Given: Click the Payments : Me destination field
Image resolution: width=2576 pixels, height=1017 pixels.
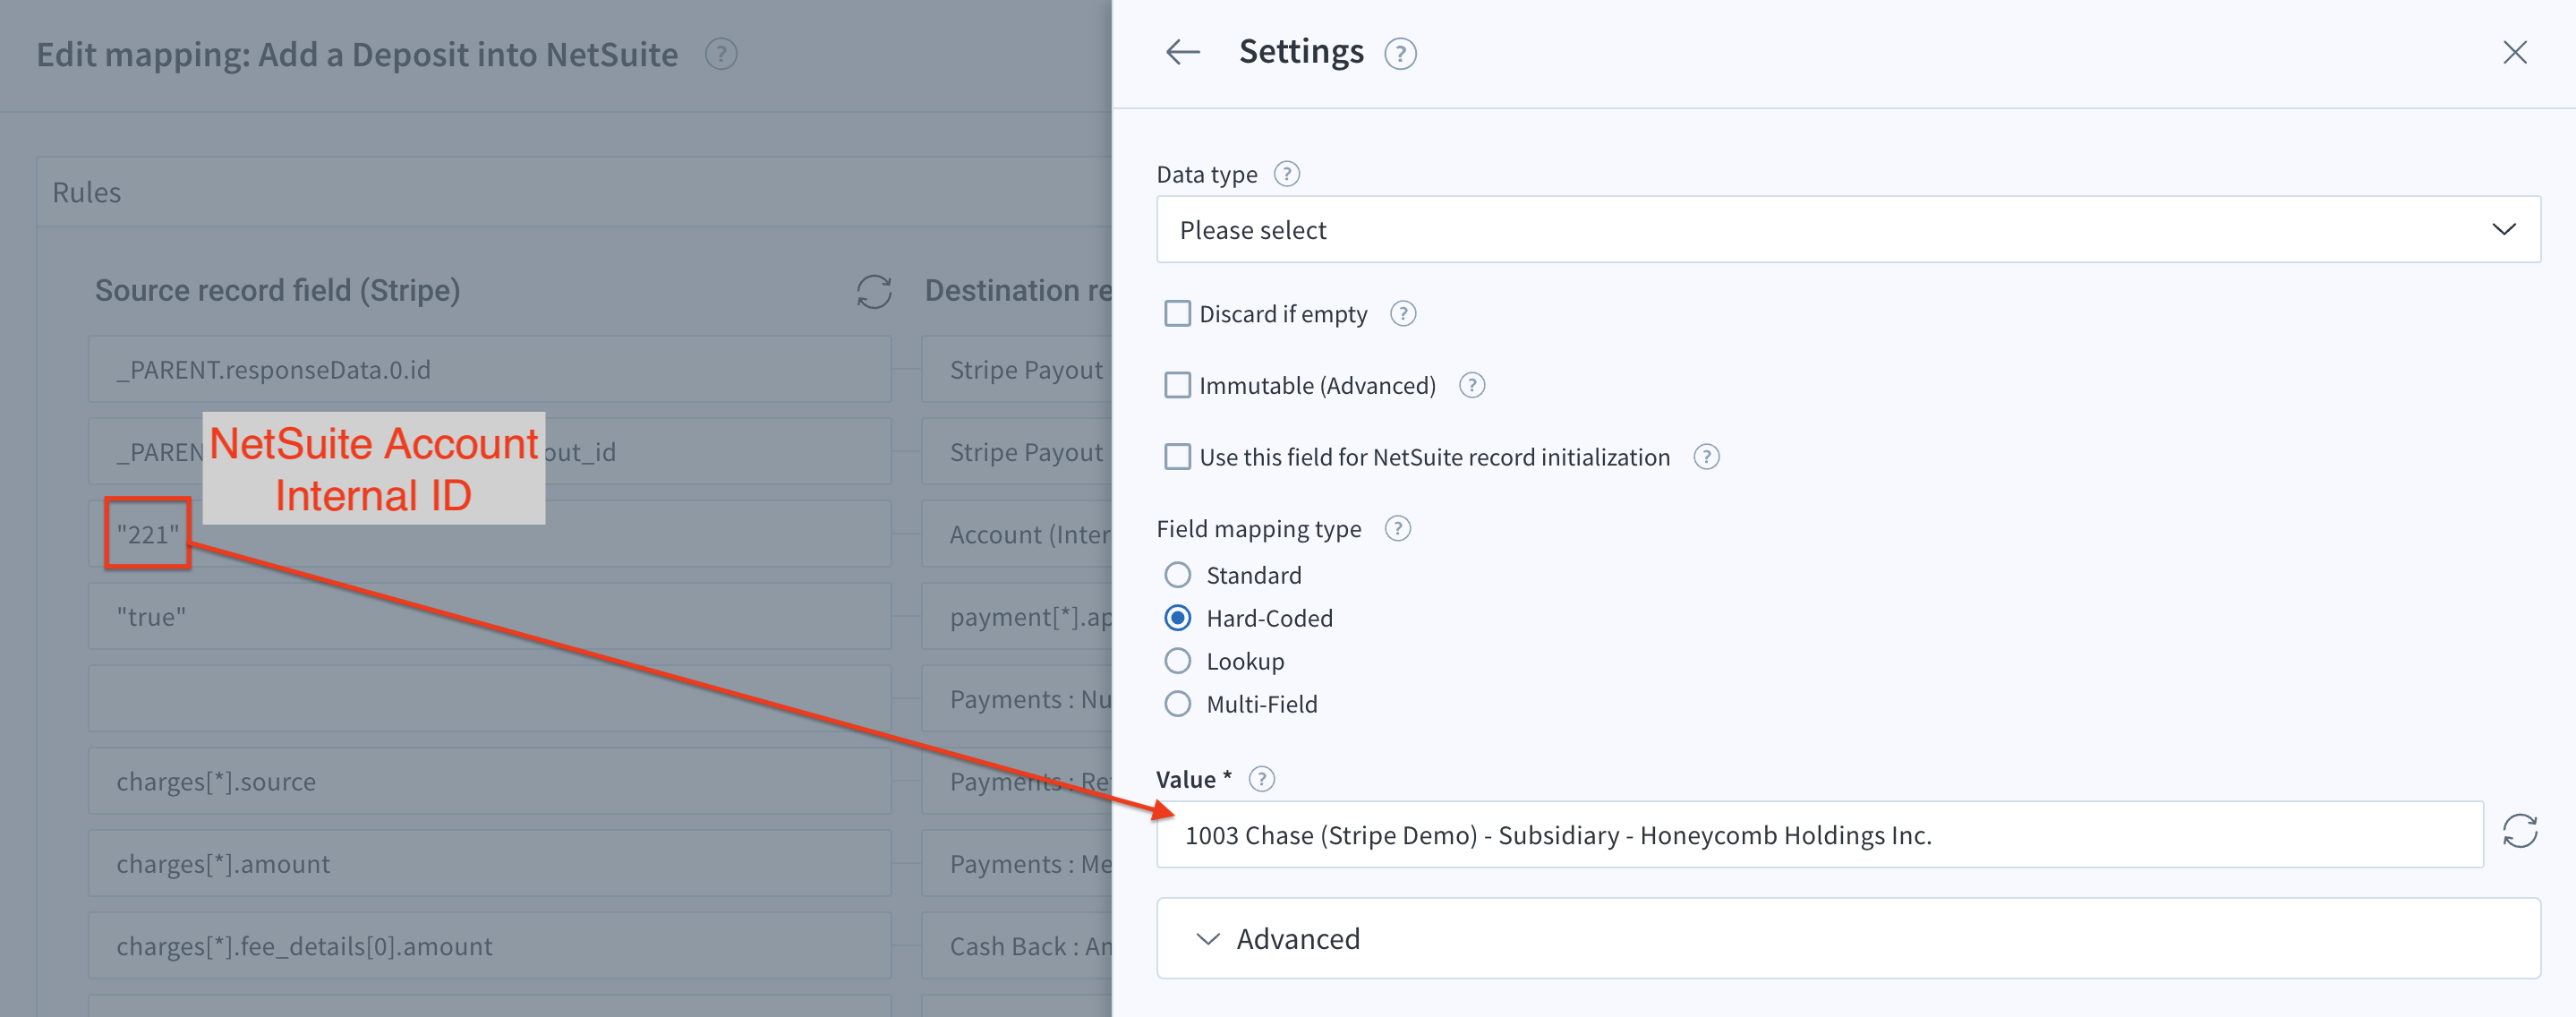Looking at the screenshot, I should (x=1017, y=863).
